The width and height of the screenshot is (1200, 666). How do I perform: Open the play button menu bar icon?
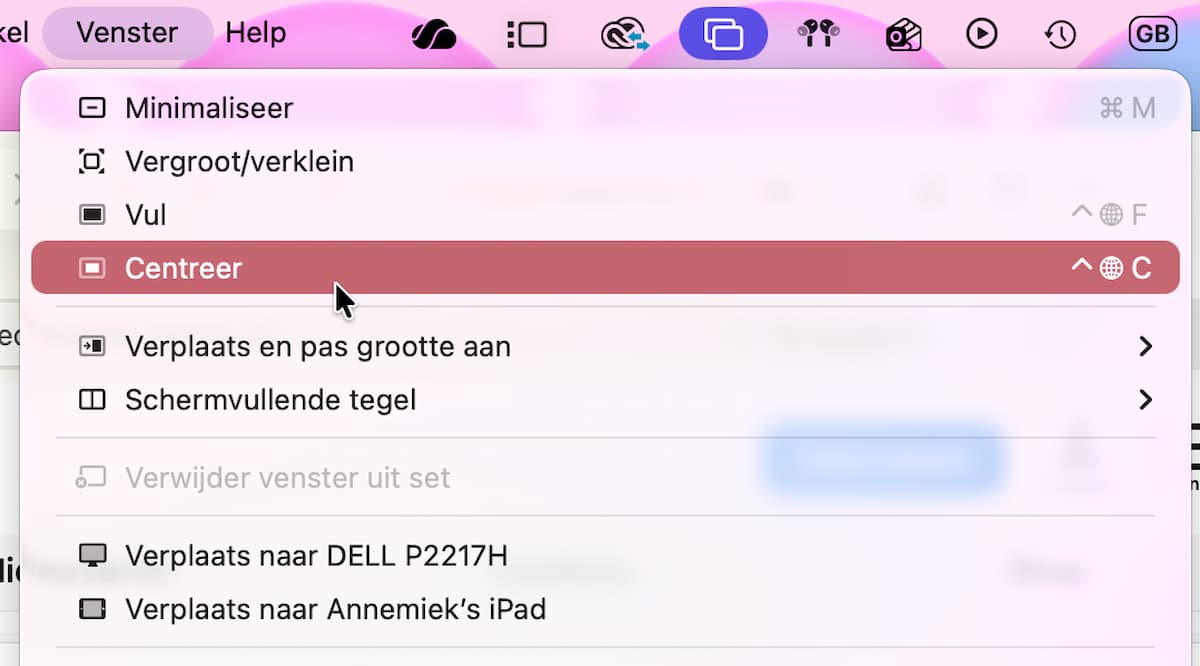(982, 34)
